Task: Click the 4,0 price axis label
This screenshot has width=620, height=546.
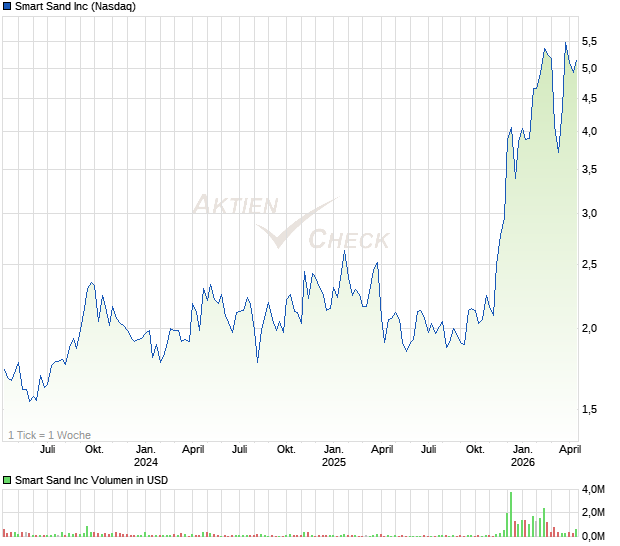Action: (589, 131)
